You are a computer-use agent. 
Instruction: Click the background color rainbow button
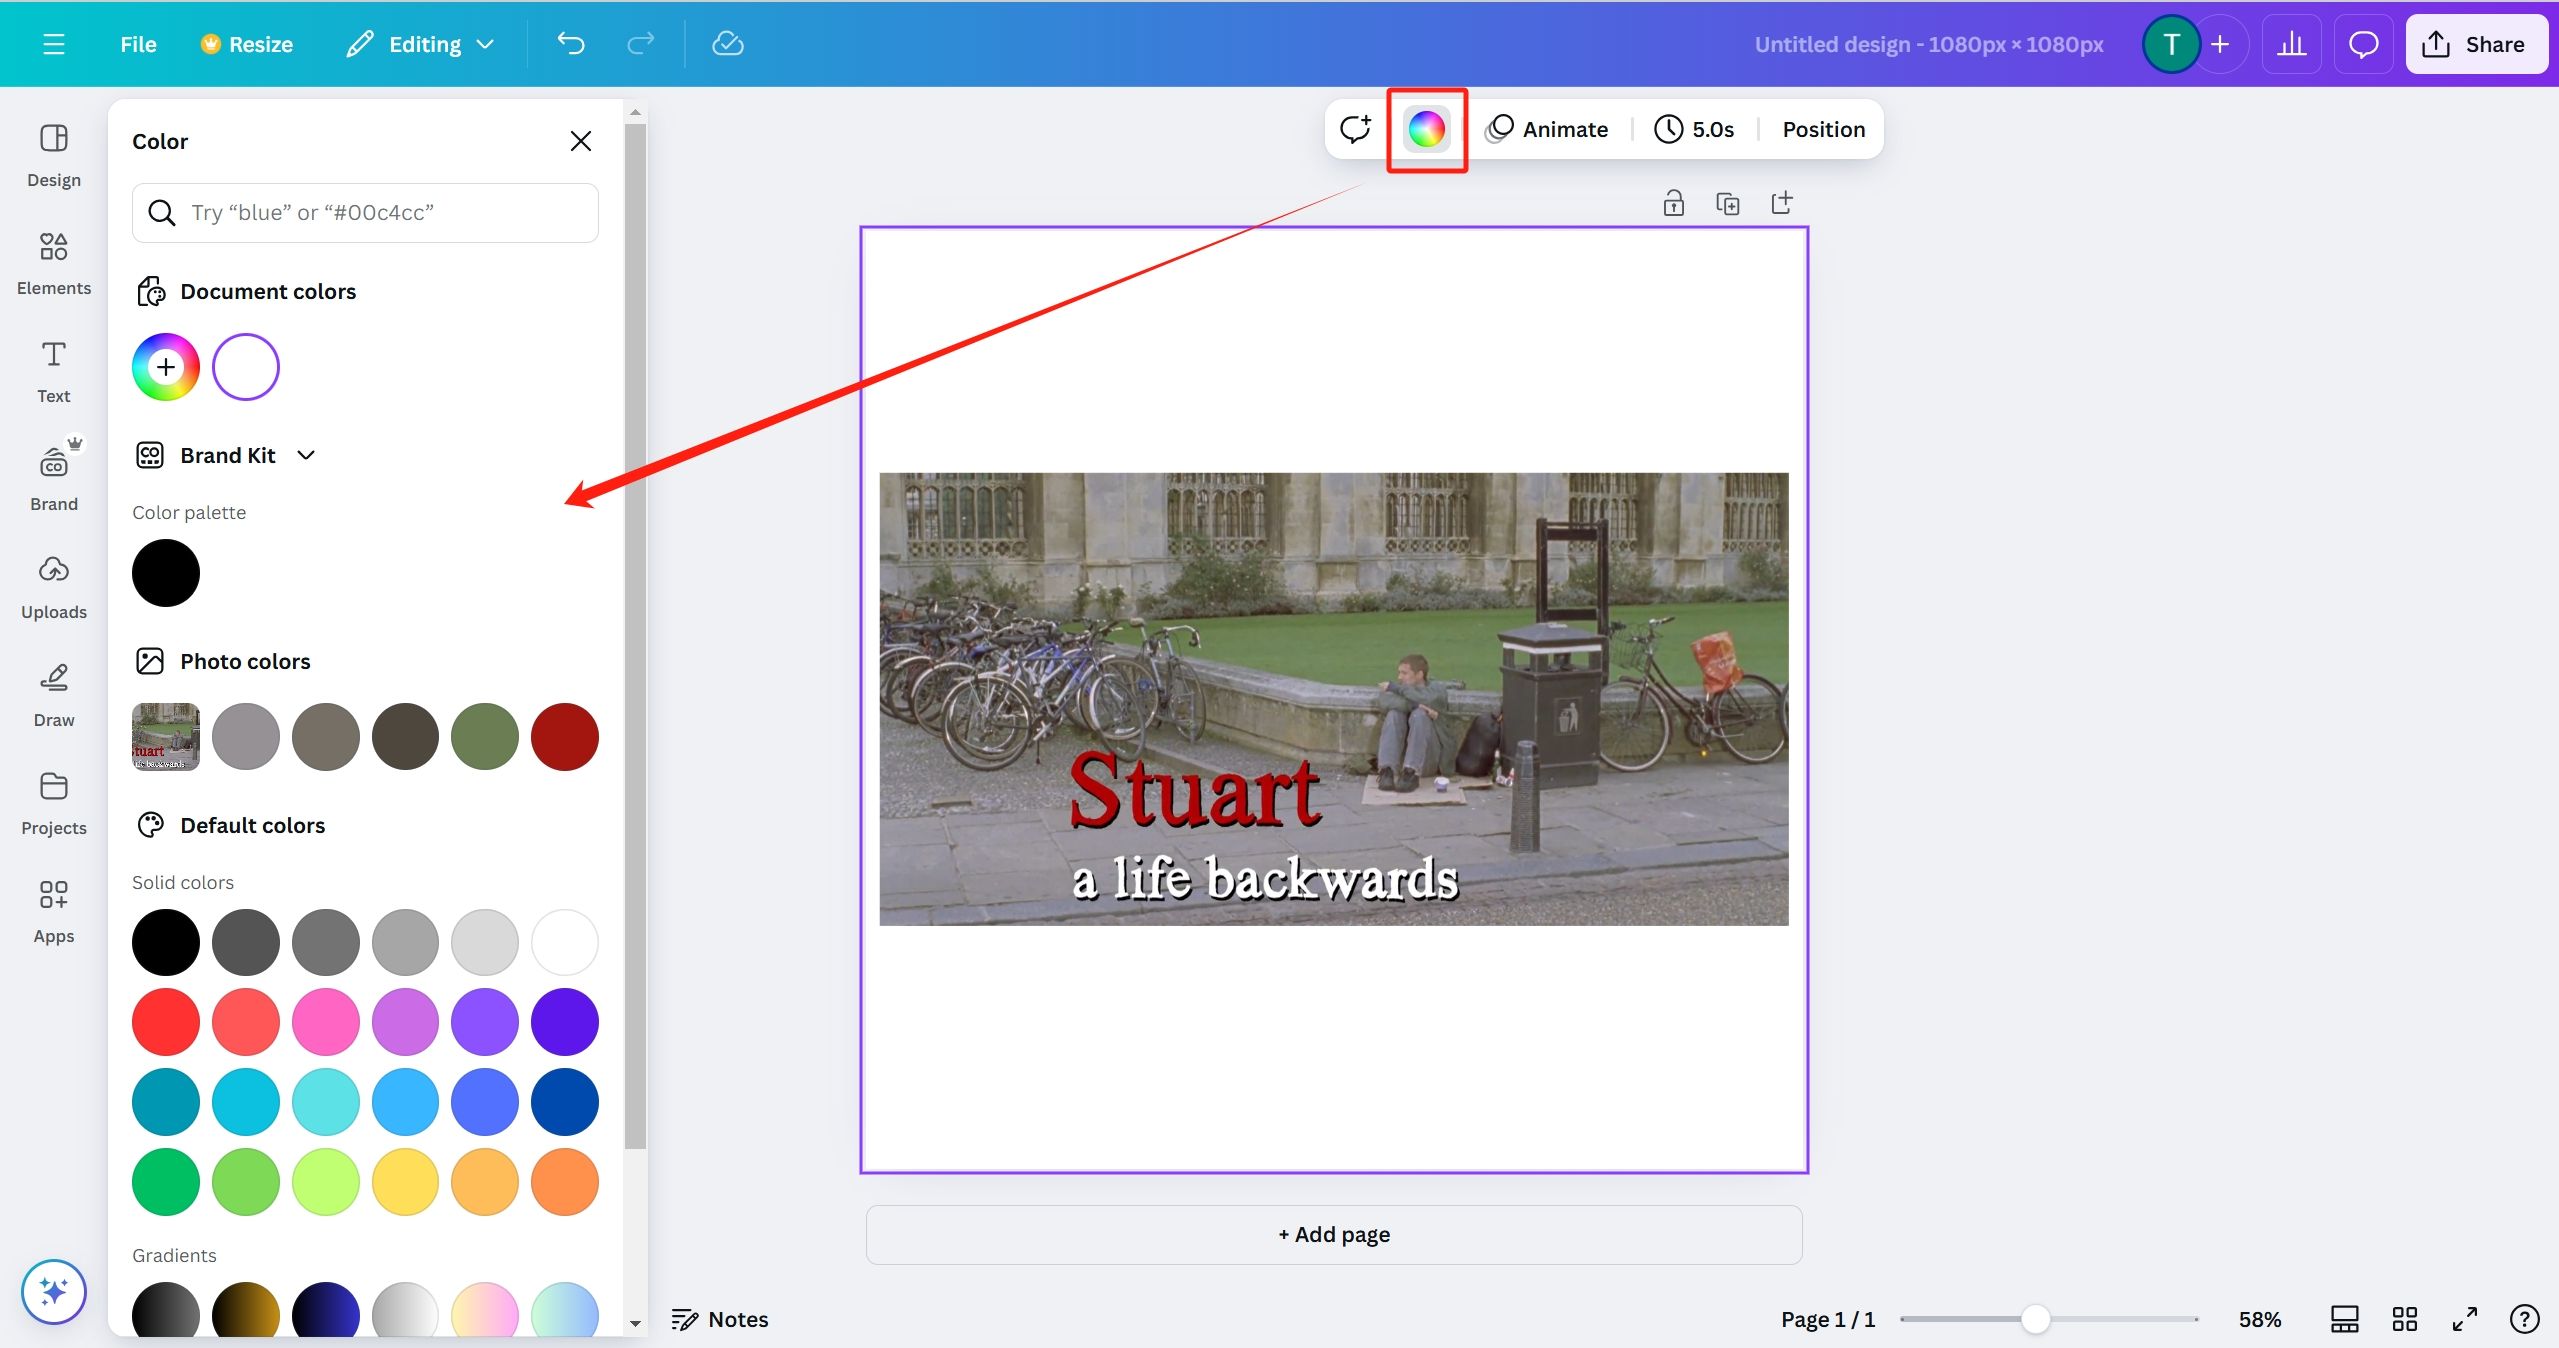[x=1426, y=129]
